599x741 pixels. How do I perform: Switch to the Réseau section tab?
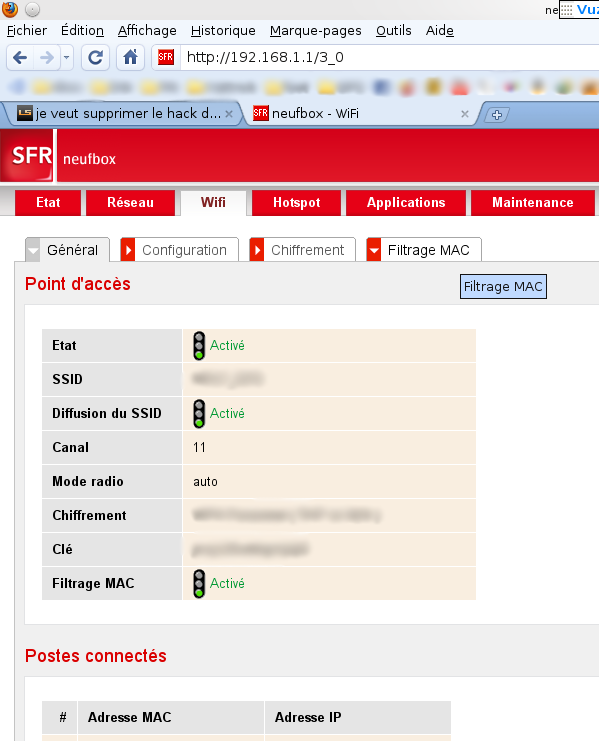[130, 203]
